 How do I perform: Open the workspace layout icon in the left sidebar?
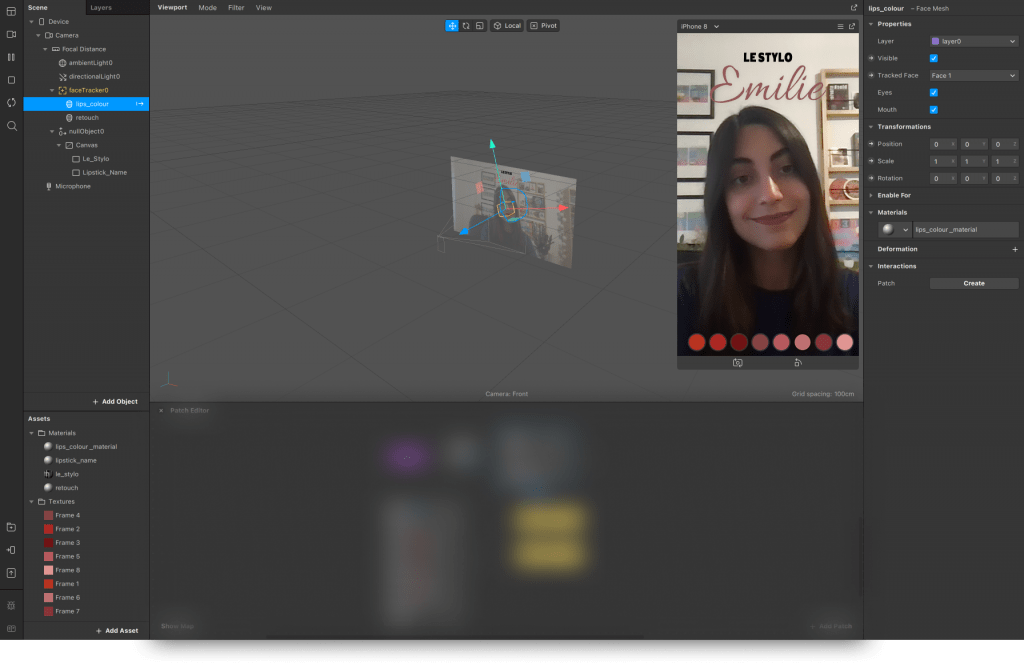(11, 11)
